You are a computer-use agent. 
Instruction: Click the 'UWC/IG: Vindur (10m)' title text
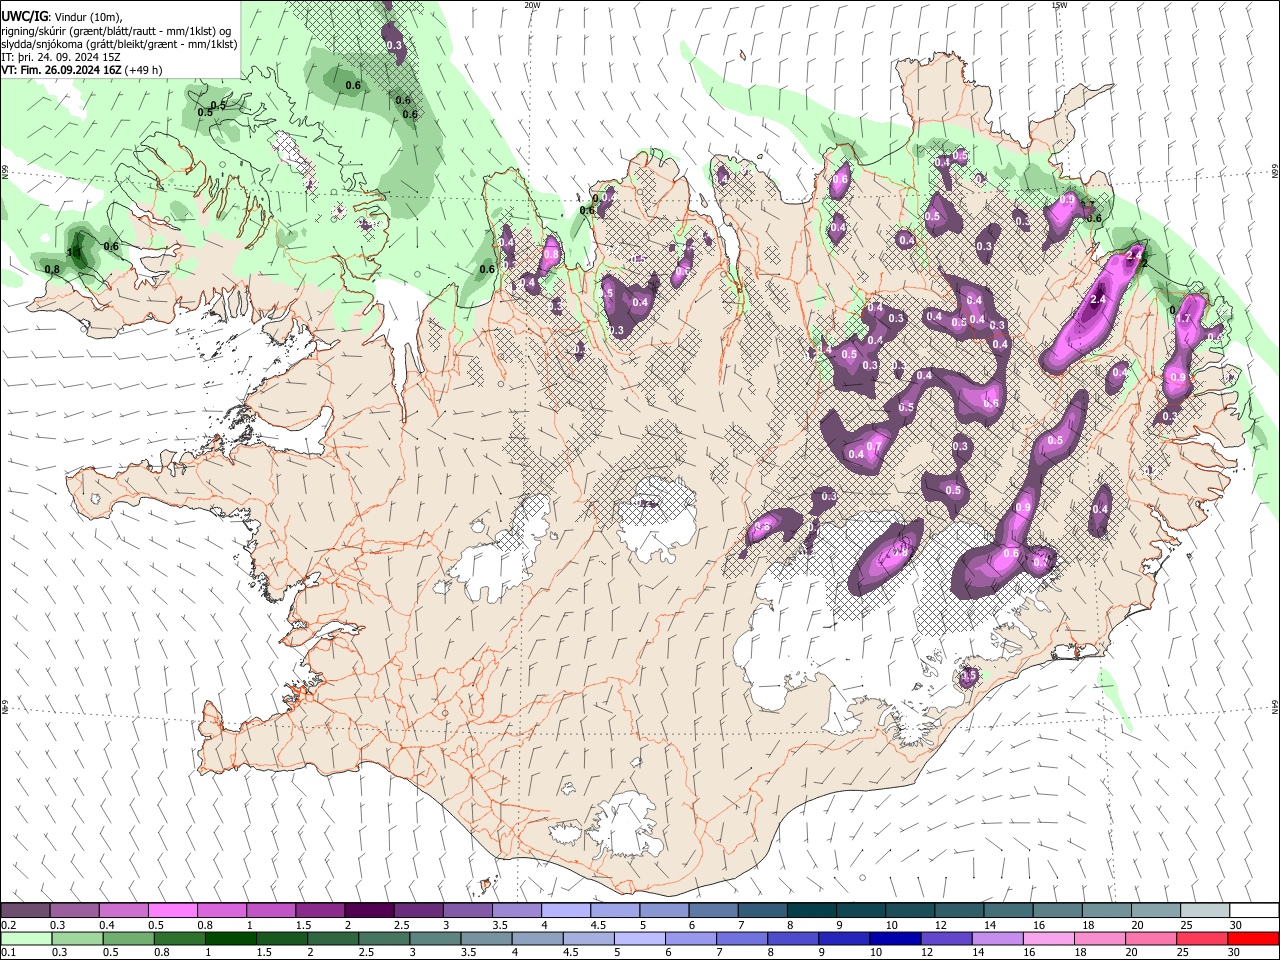point(61,16)
